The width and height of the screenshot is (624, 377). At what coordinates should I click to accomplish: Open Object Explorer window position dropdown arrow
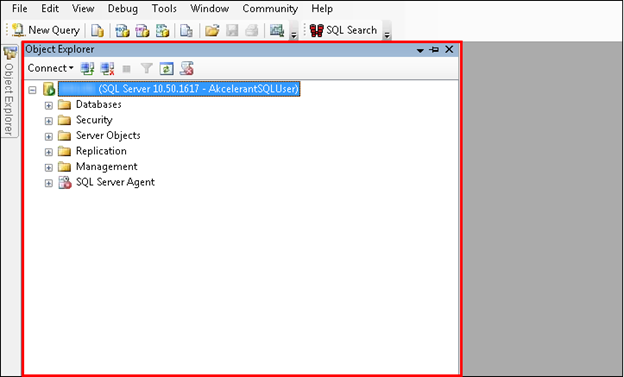point(420,50)
